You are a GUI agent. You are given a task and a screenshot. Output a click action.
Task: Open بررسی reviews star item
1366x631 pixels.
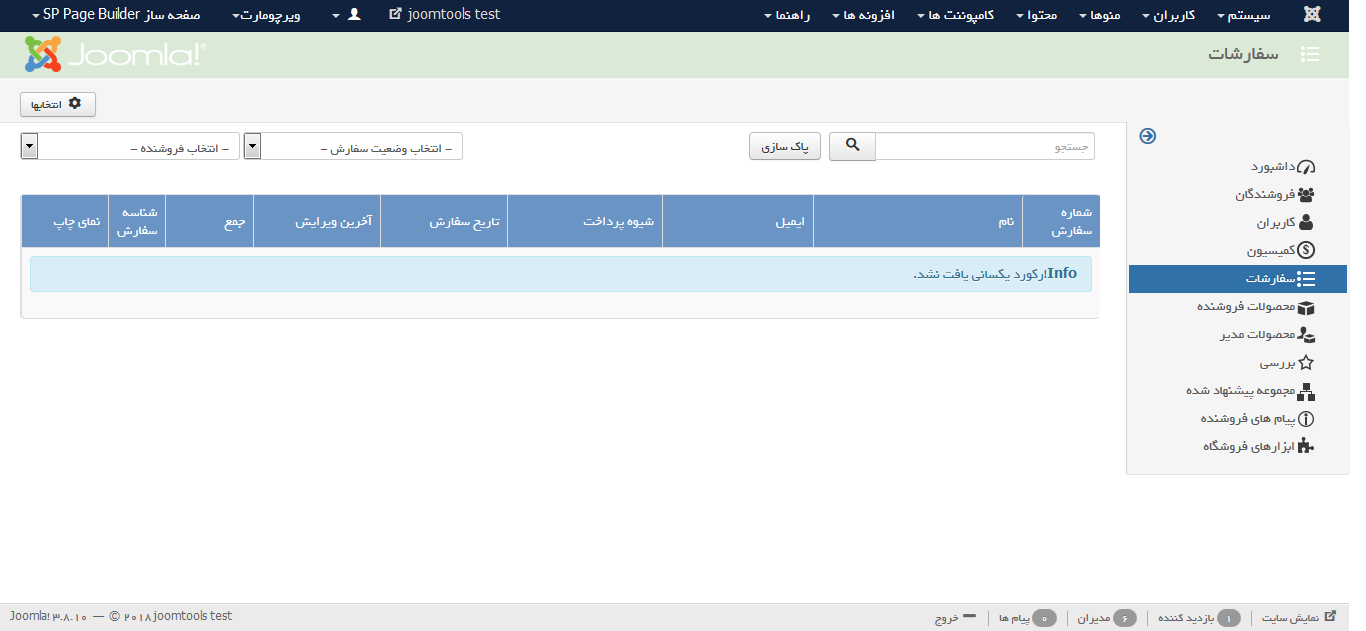tap(1286, 363)
